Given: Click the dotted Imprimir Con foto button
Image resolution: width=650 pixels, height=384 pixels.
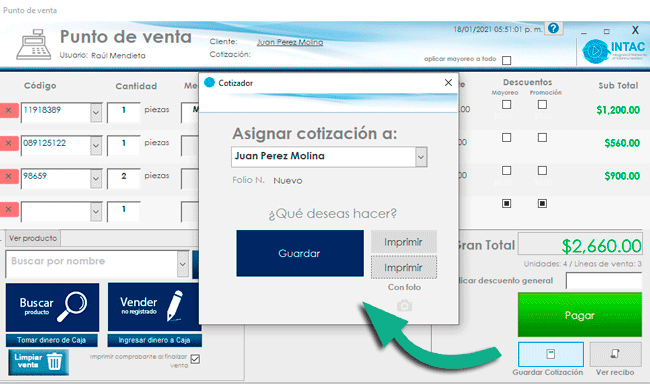Looking at the screenshot, I should (x=404, y=267).
